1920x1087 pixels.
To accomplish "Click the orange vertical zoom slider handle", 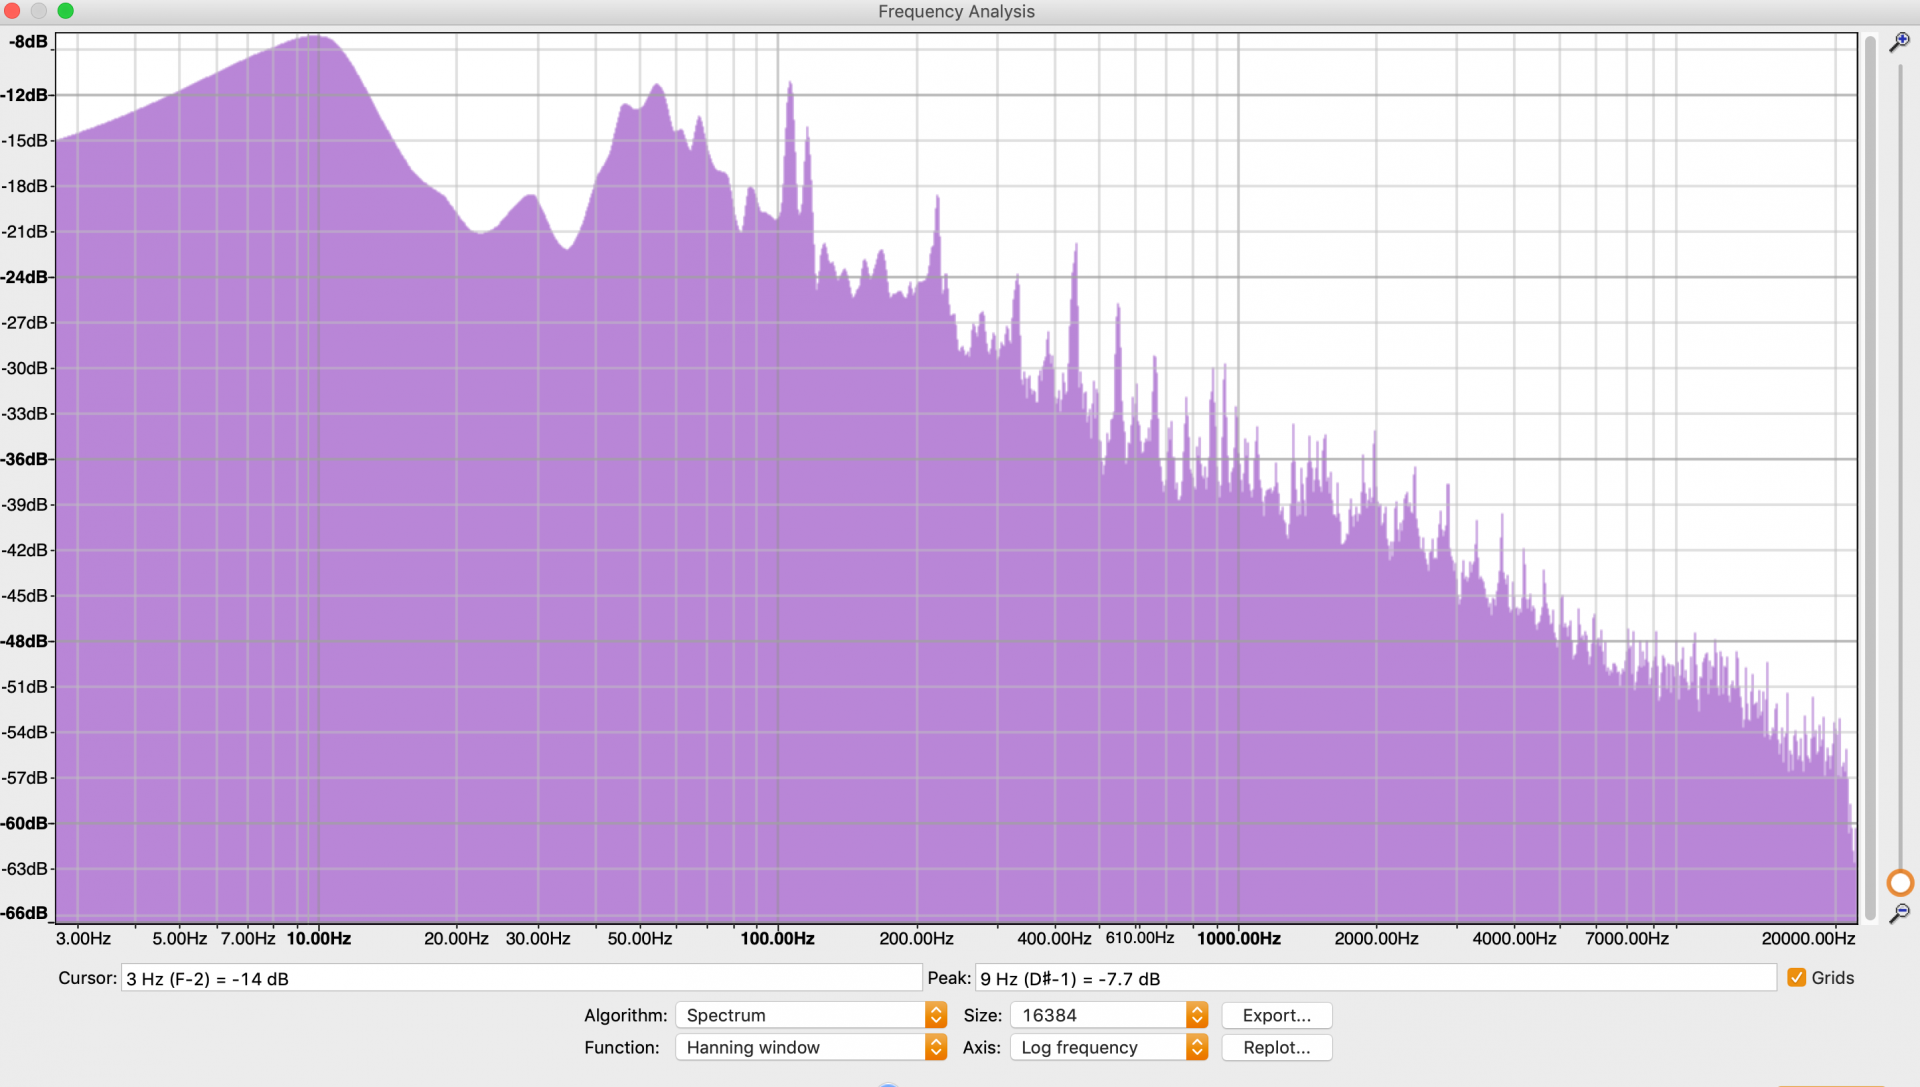I will pos(1899,883).
